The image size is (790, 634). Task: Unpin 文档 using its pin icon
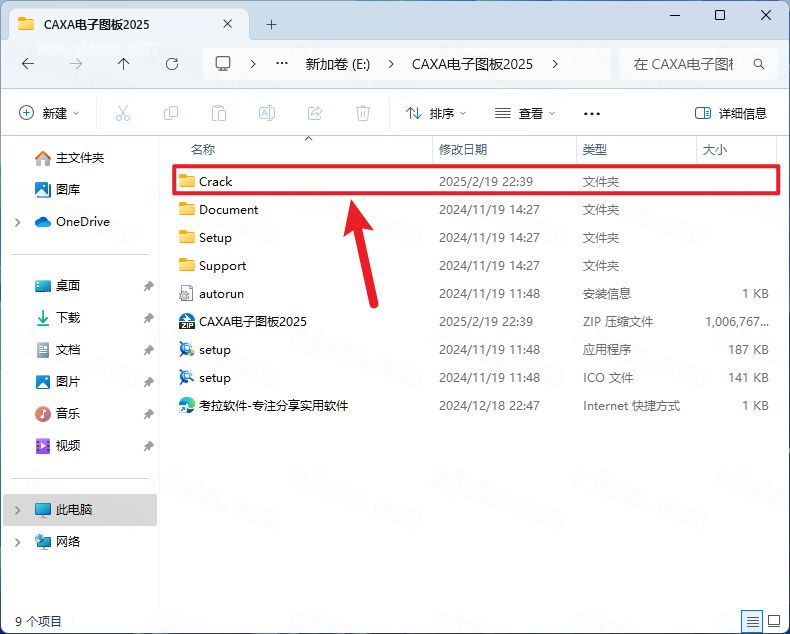point(148,350)
